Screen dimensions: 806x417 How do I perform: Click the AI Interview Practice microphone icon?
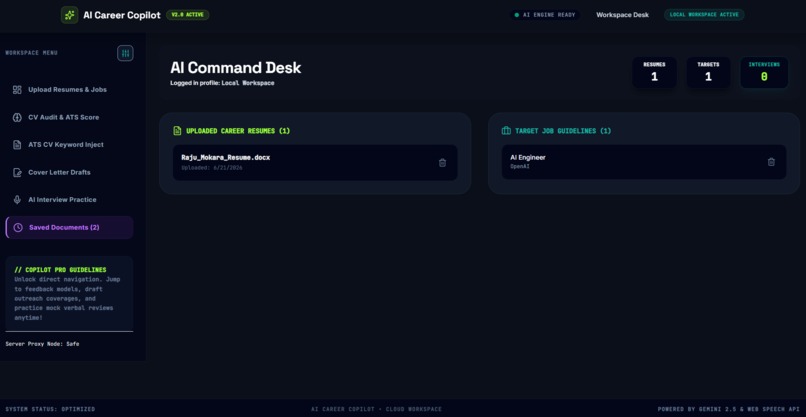point(17,200)
